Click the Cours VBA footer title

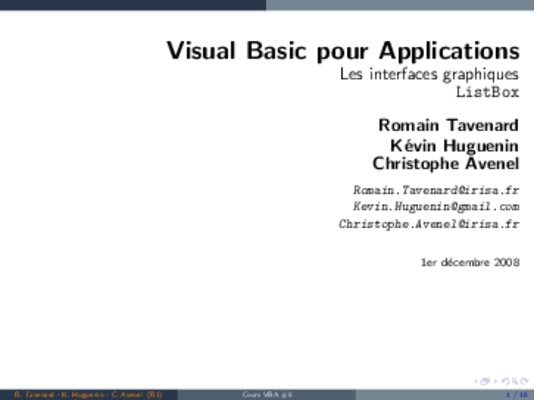(268, 395)
